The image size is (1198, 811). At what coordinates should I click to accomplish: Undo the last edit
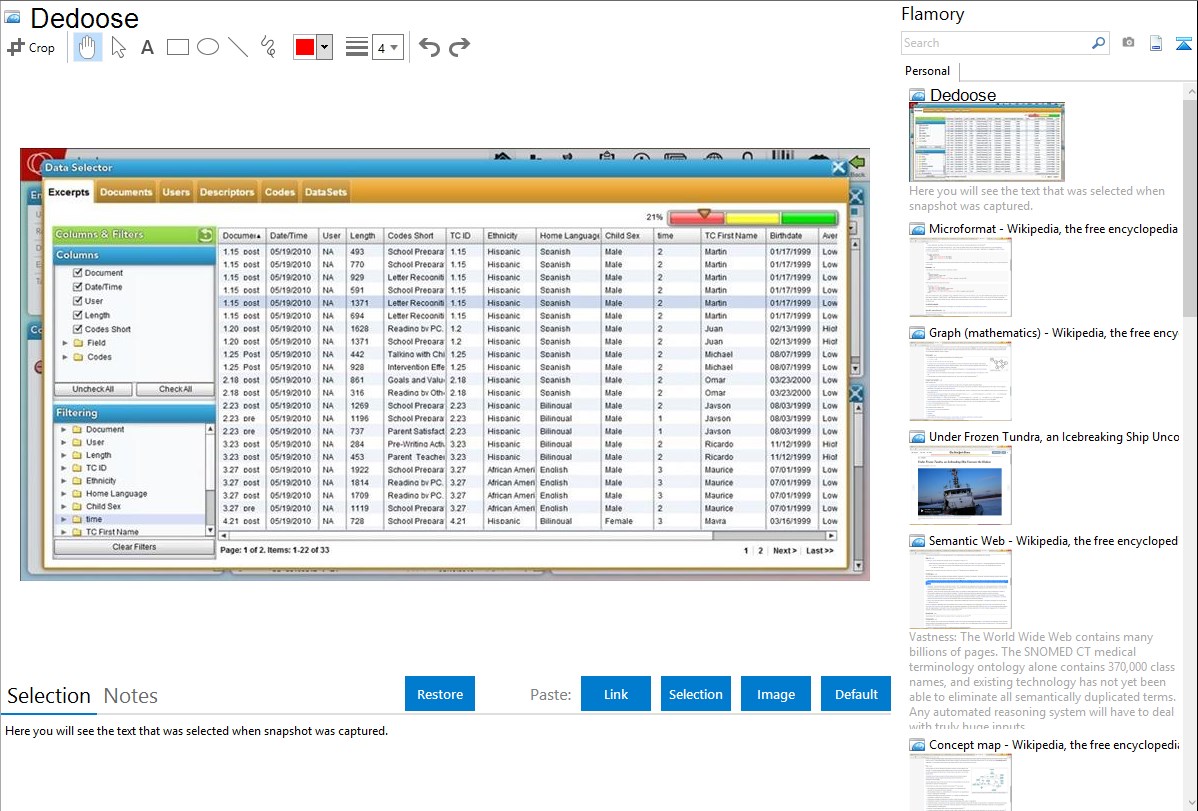429,47
